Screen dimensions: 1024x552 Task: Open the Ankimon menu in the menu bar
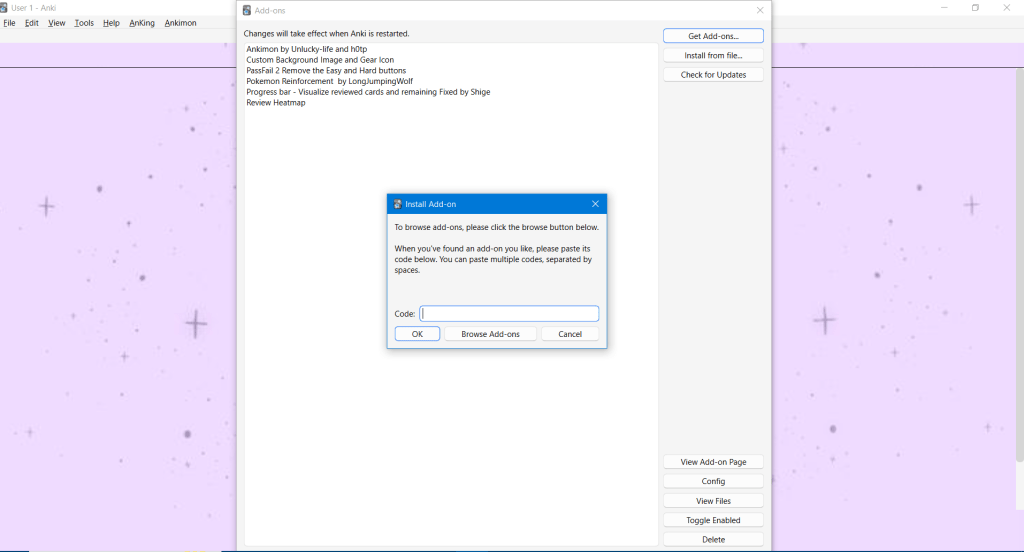[x=181, y=23]
